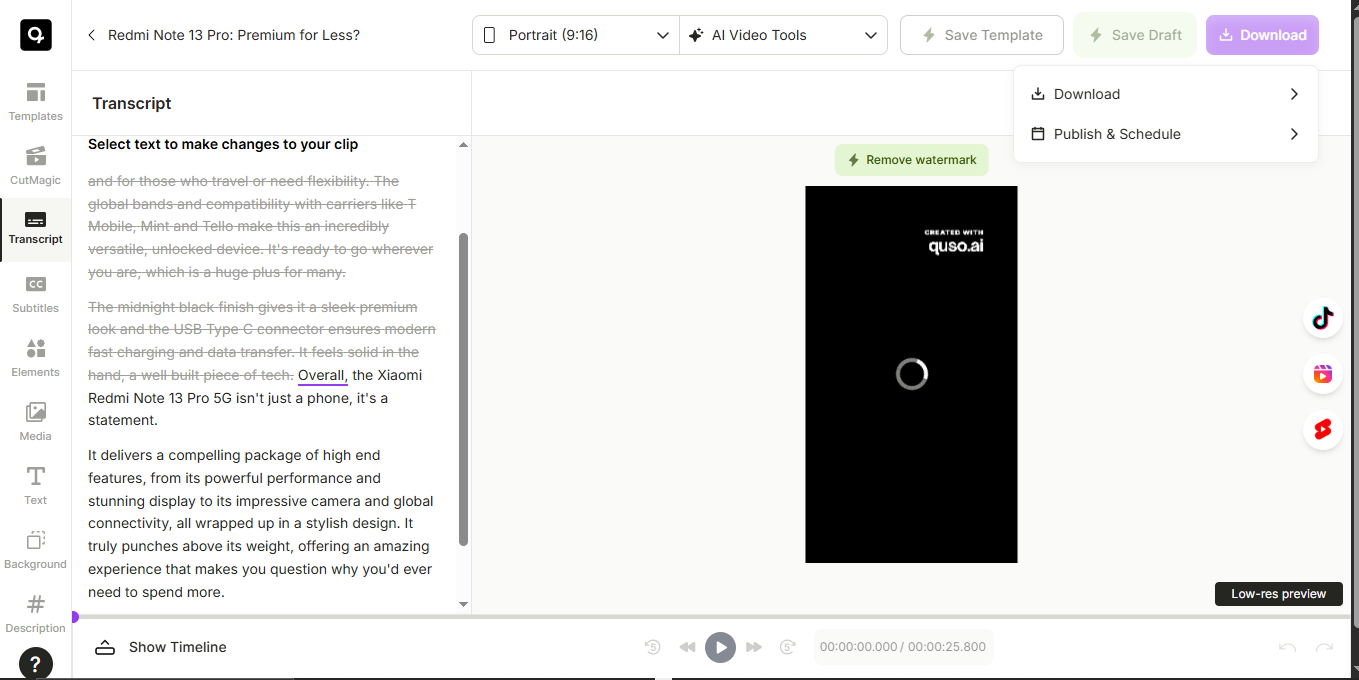Screen dimensions: 1359x680
Task: Open the Description panel
Action: [36, 614]
